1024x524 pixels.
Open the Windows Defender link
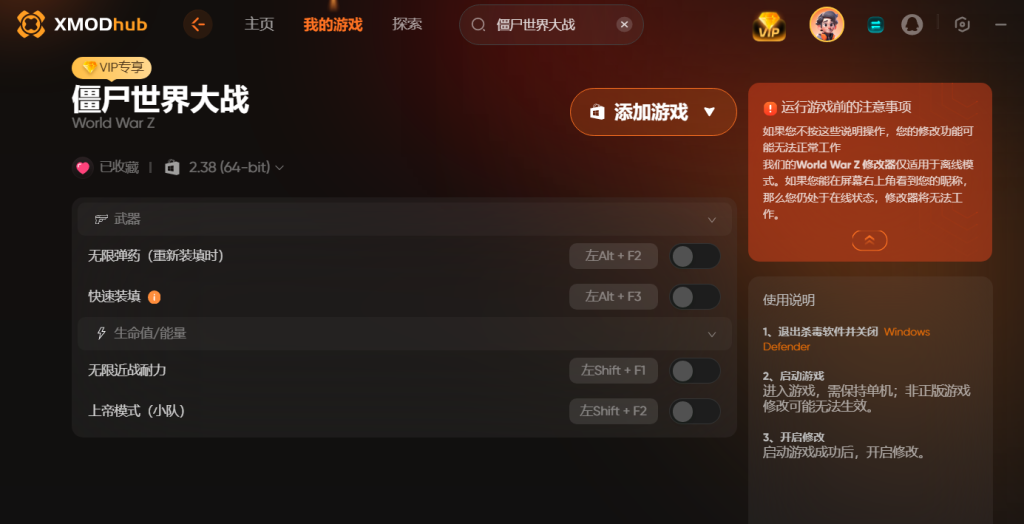tap(846, 339)
